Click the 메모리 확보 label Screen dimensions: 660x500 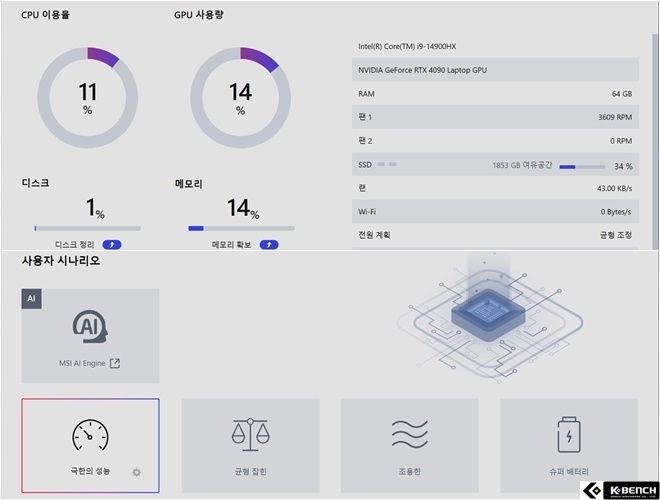pyautogui.click(x=232, y=245)
